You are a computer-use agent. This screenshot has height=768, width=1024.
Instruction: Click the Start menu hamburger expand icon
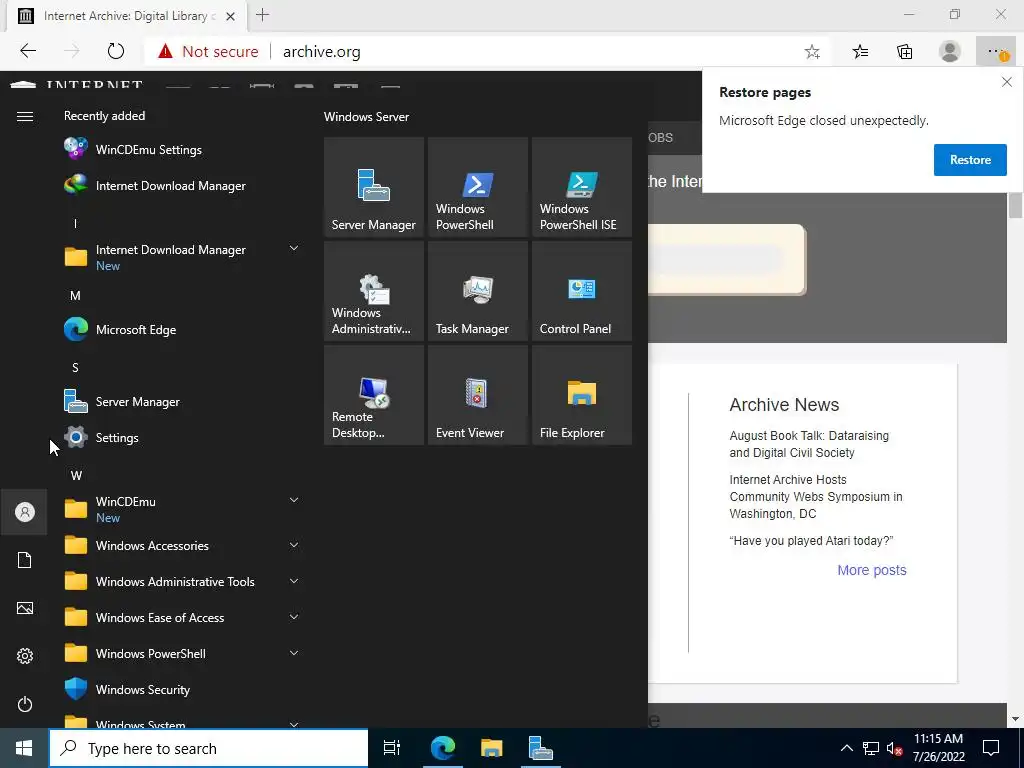tap(25, 116)
